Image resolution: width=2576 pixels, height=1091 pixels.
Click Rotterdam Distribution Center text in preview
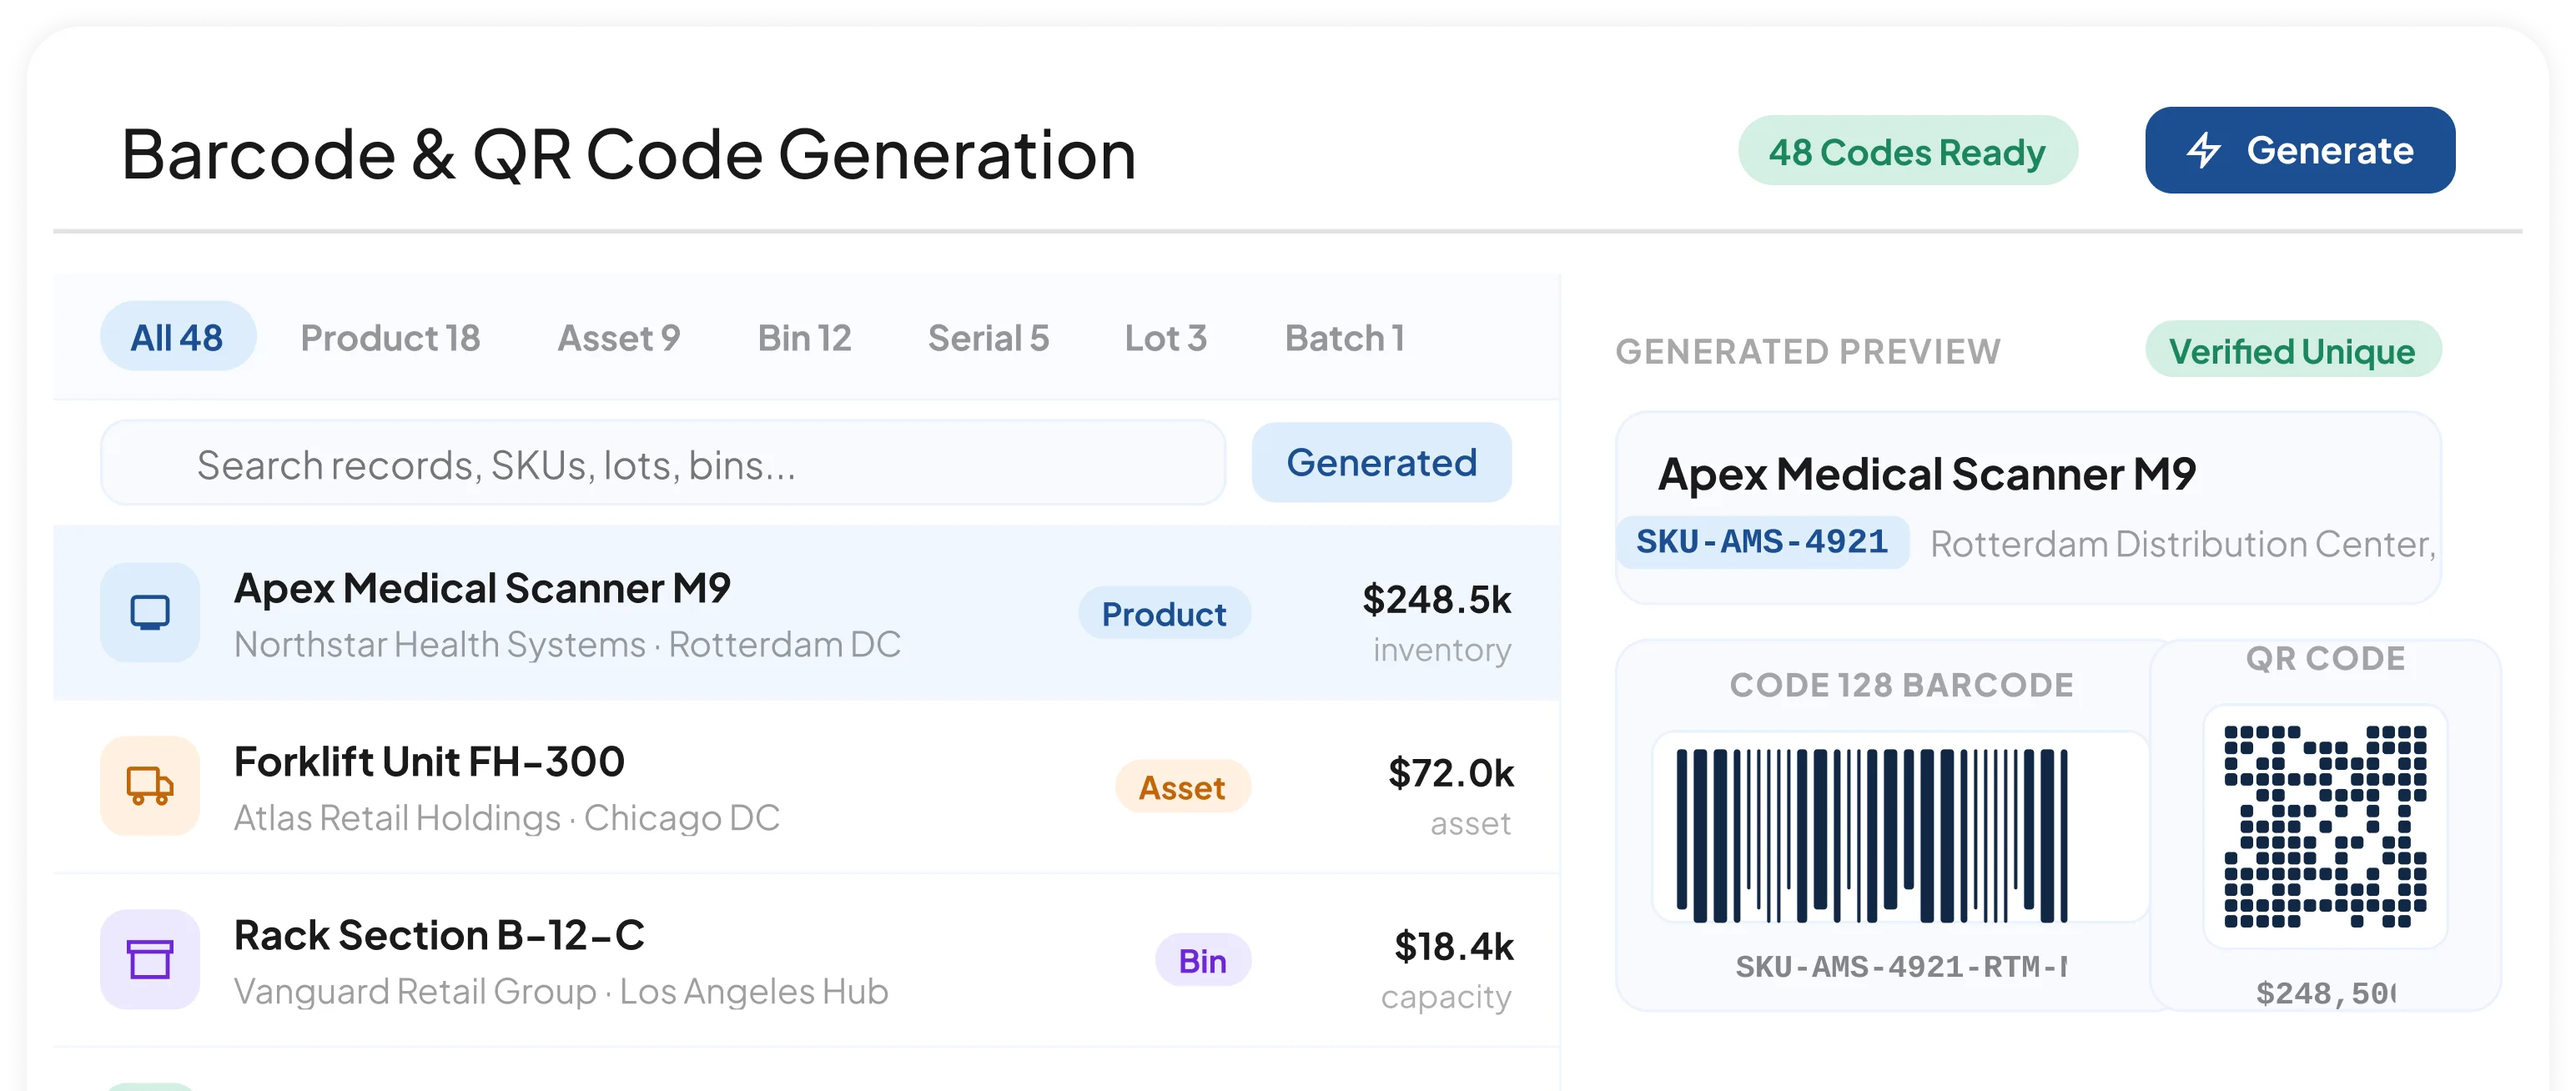coord(2182,543)
